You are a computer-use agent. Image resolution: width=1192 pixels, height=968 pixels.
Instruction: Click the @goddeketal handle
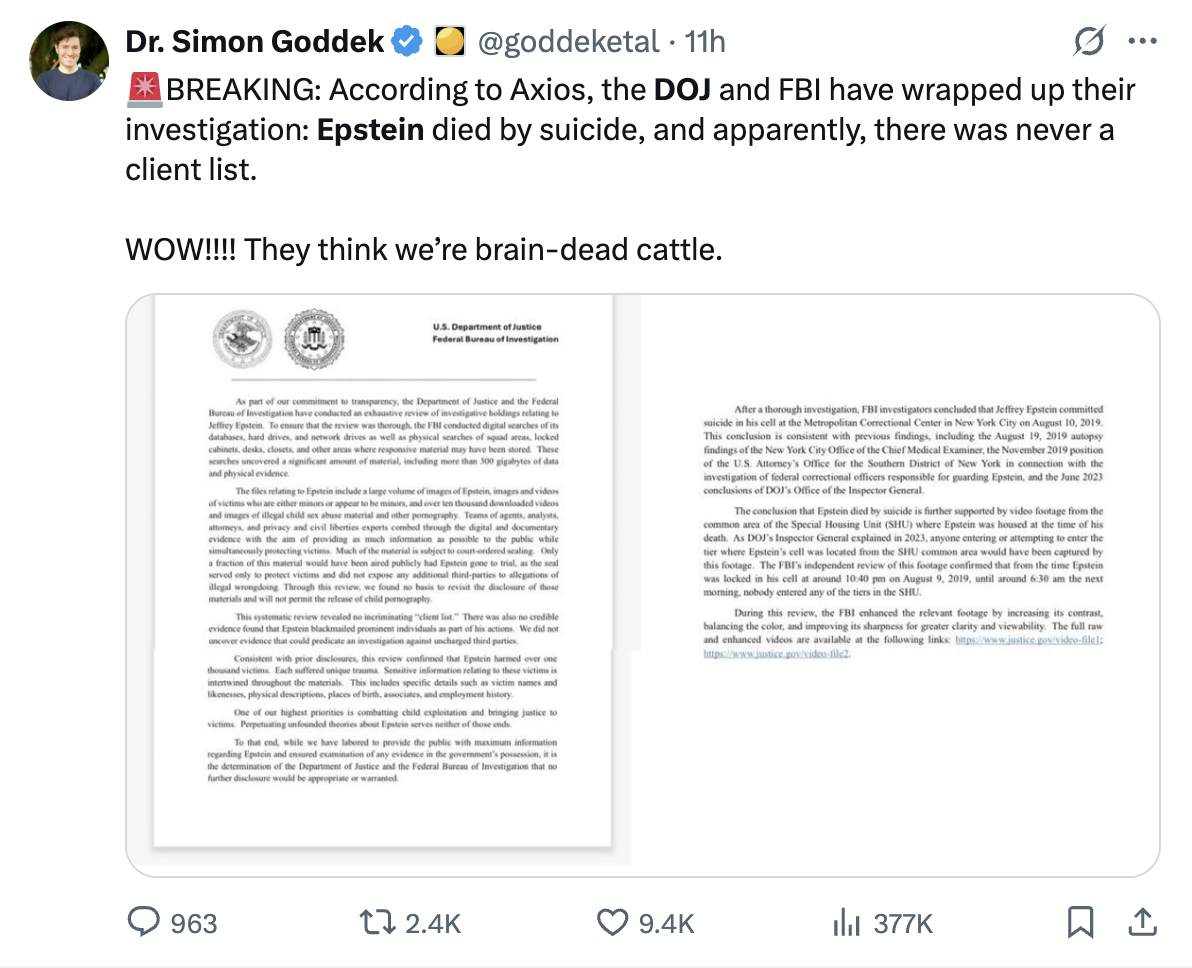tap(568, 41)
